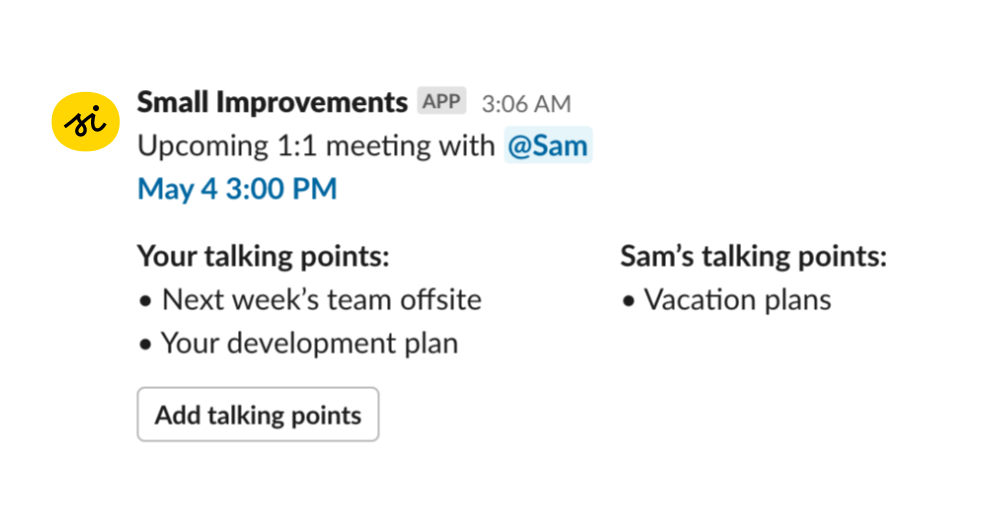The height and width of the screenshot is (514, 986).
Task: Click the 3:06 AM message timestamp
Action: click(526, 104)
